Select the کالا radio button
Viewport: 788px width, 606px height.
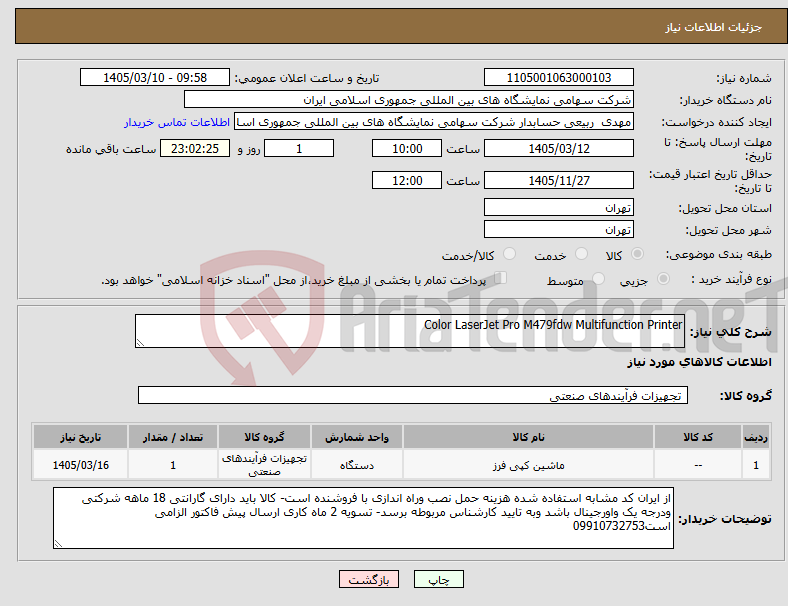click(637, 254)
